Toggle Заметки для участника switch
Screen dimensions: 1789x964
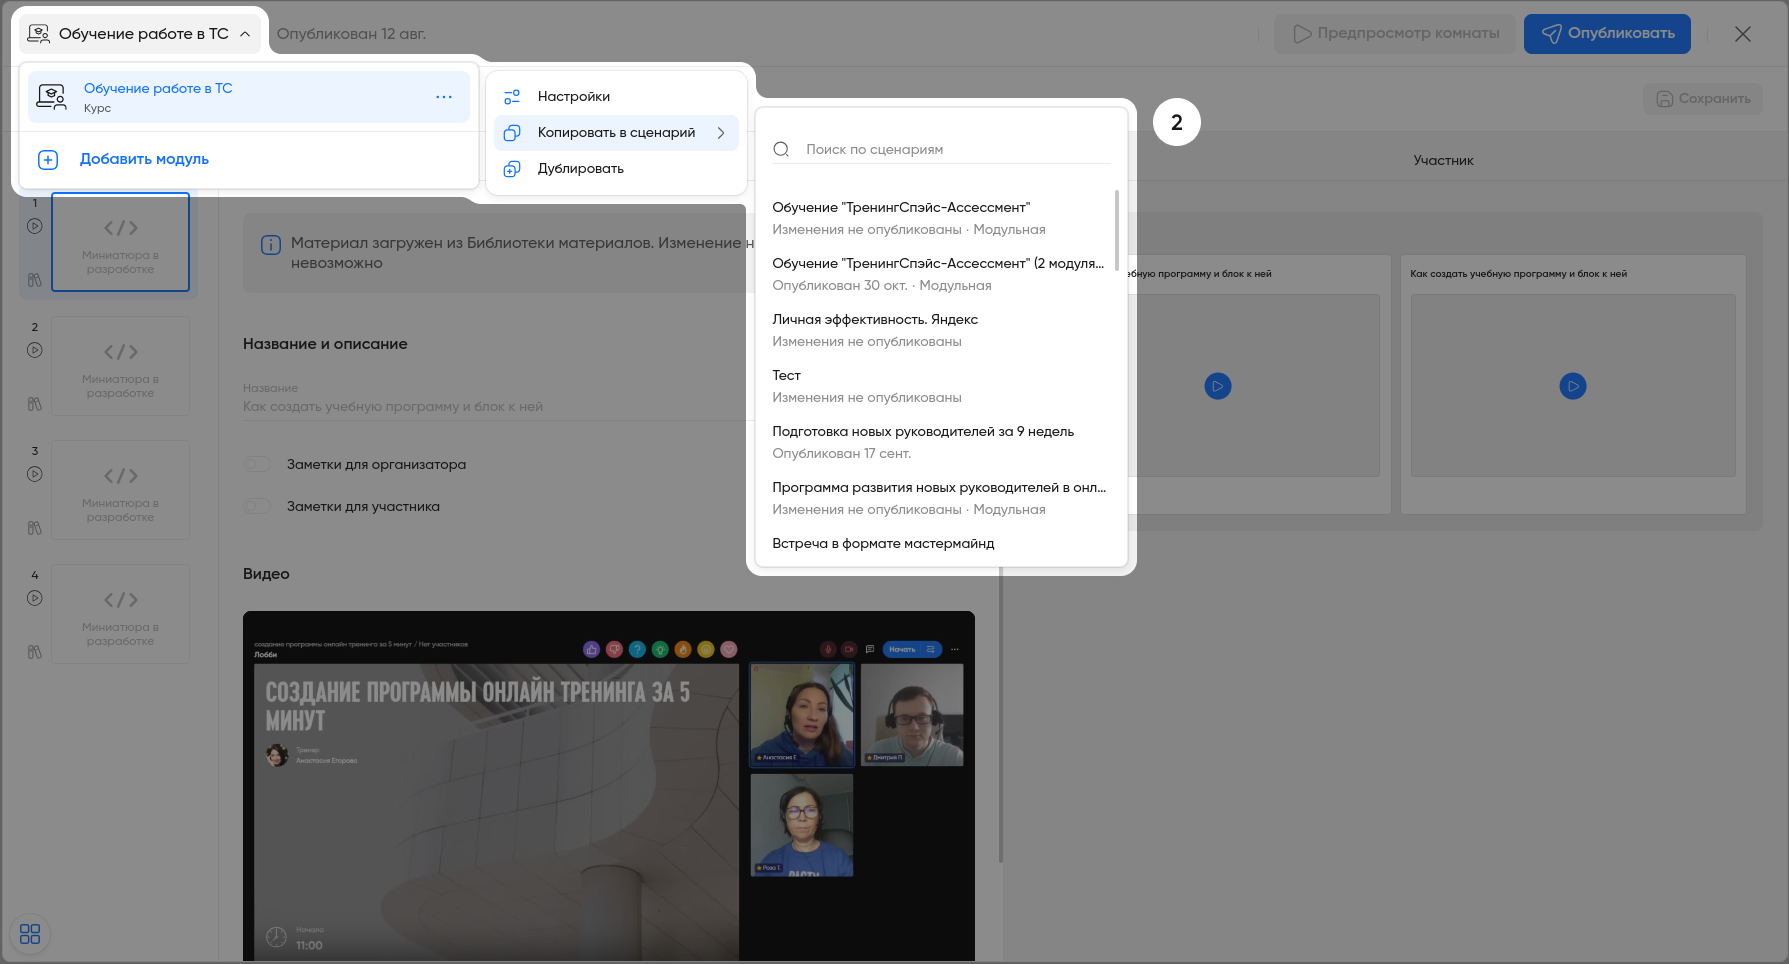(258, 506)
